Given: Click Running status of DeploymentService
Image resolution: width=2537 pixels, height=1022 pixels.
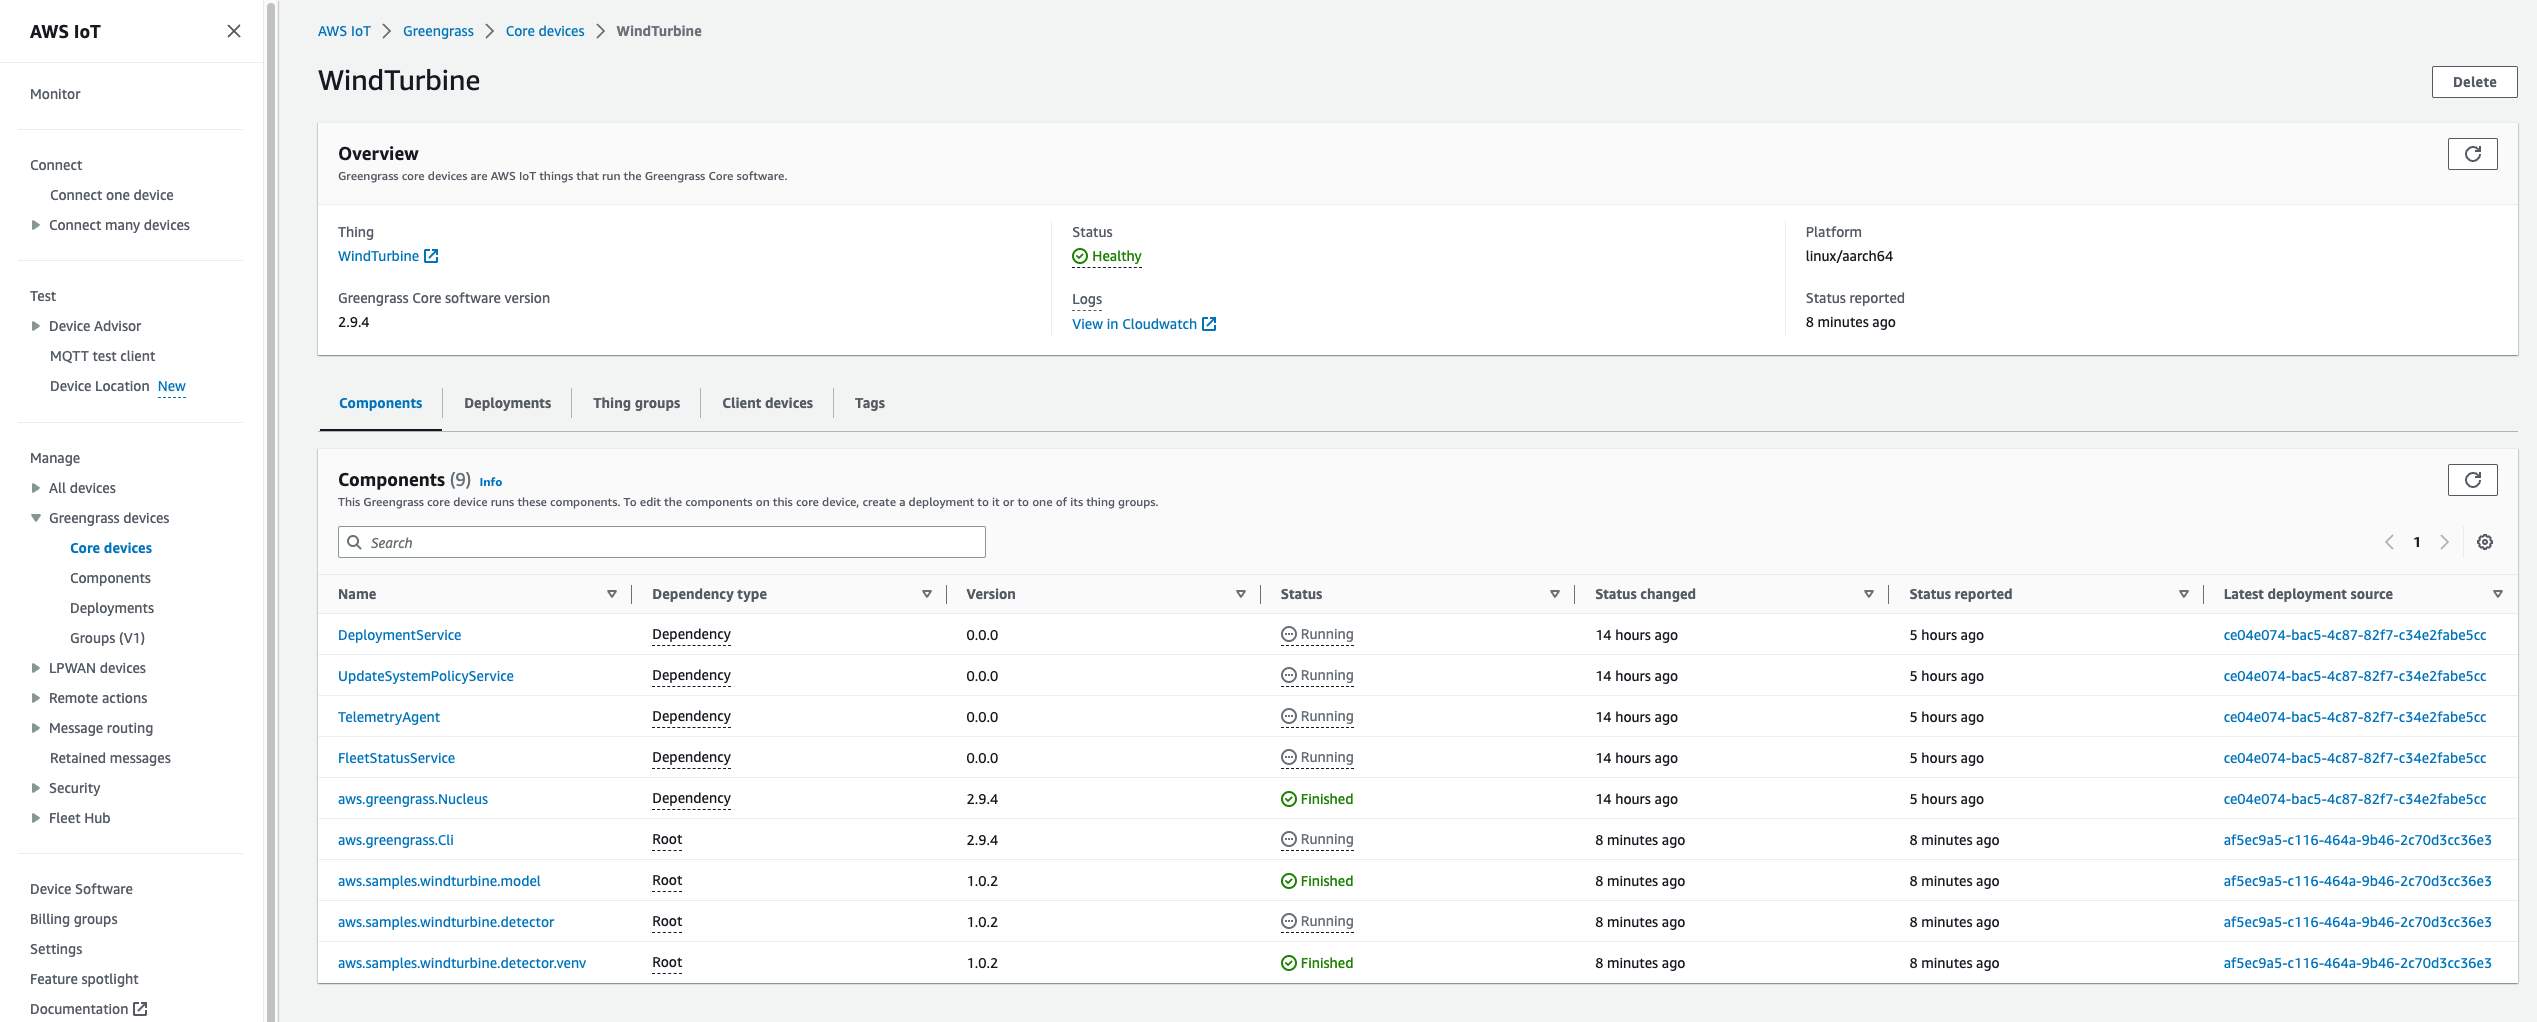Looking at the screenshot, I should click(1317, 634).
